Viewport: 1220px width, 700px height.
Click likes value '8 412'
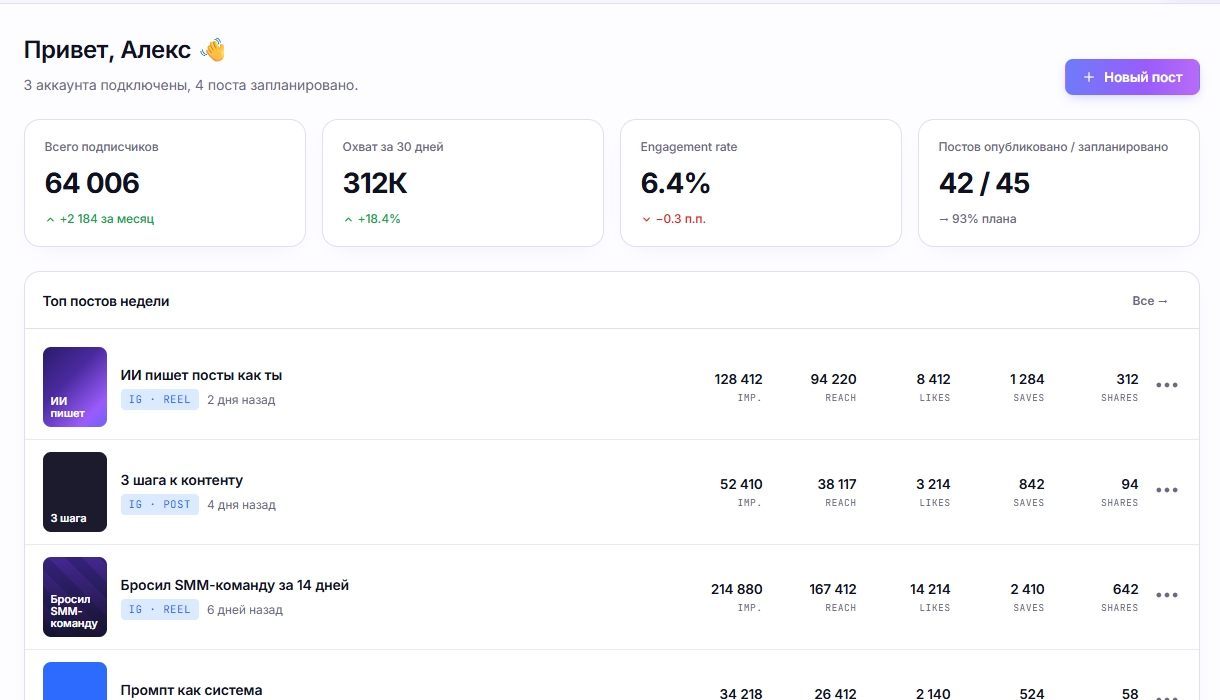tap(933, 379)
